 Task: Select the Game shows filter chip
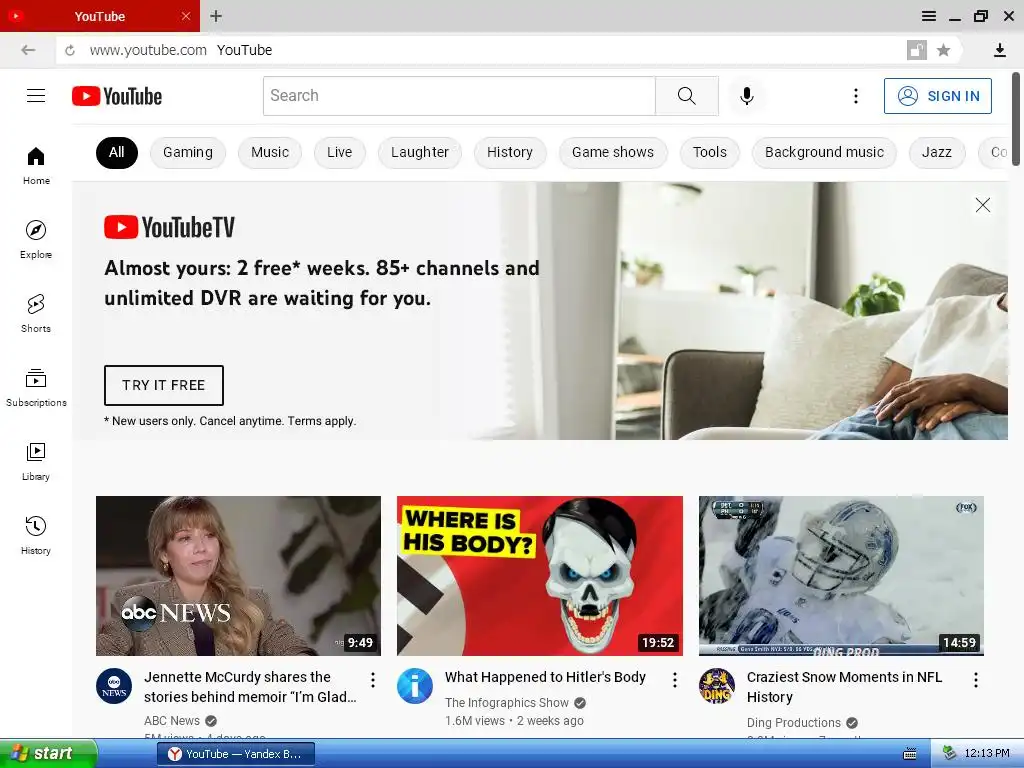click(613, 153)
